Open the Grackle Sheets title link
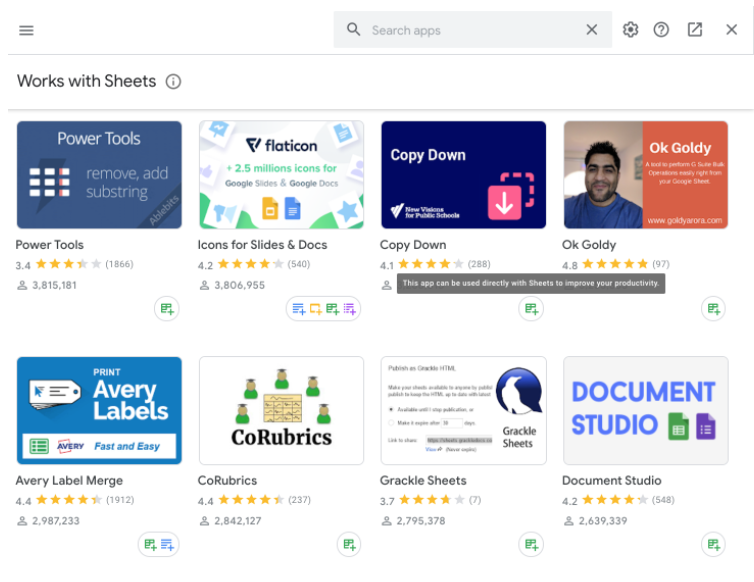 click(423, 481)
